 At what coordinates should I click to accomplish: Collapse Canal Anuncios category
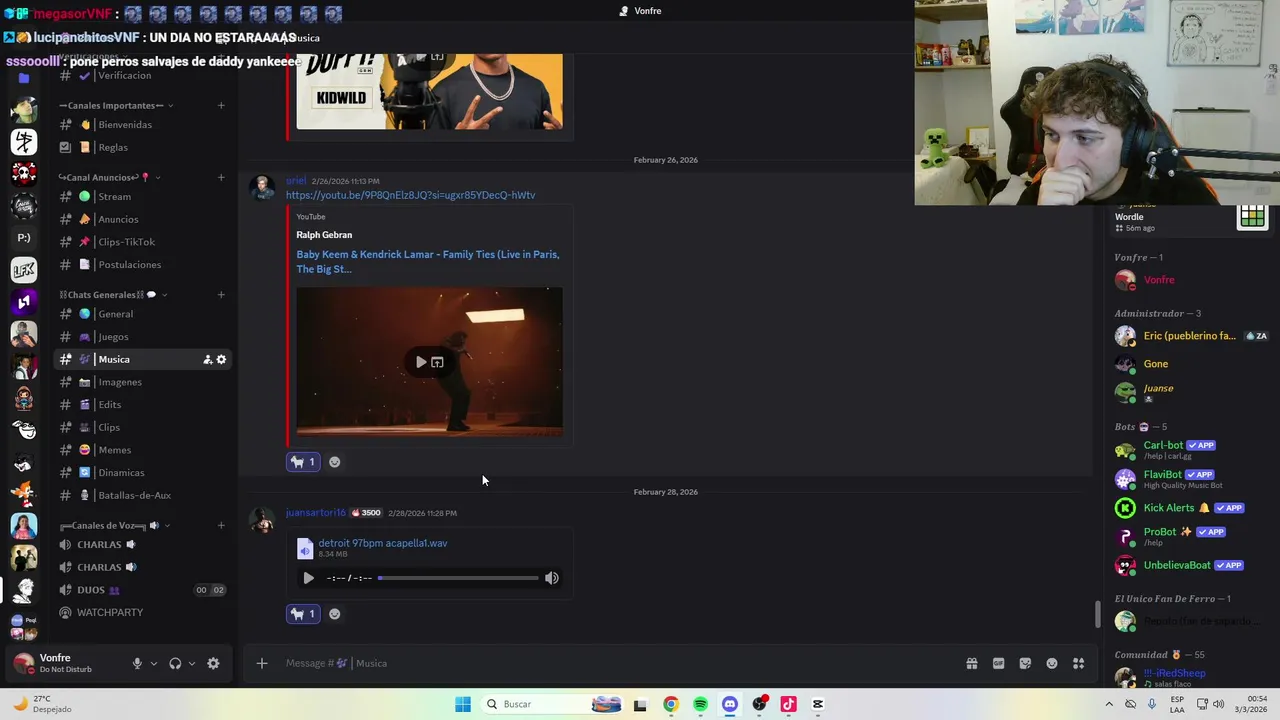[x=110, y=177]
